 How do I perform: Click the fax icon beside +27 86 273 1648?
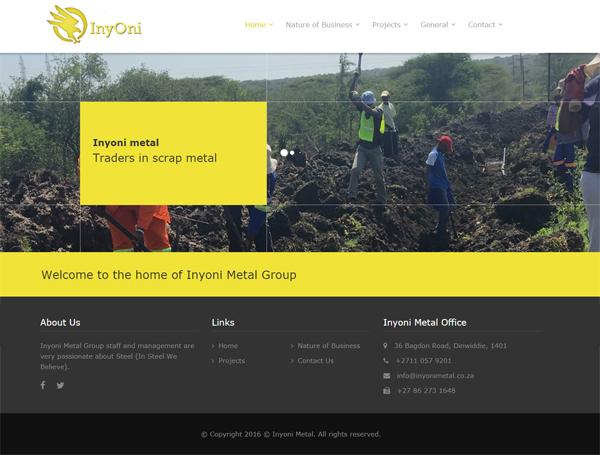(386, 391)
